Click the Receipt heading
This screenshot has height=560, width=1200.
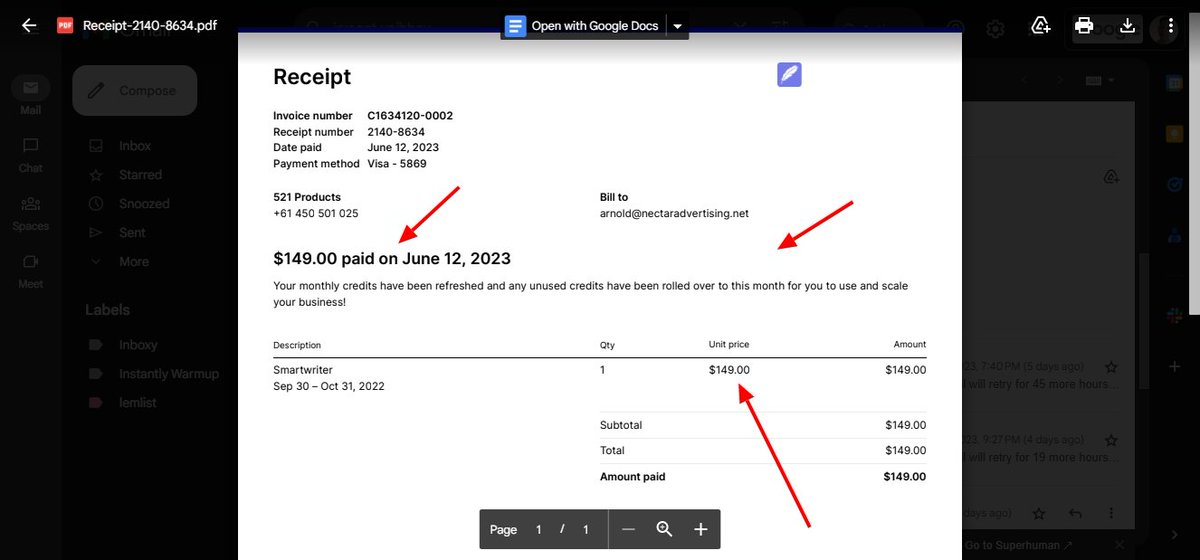point(312,77)
